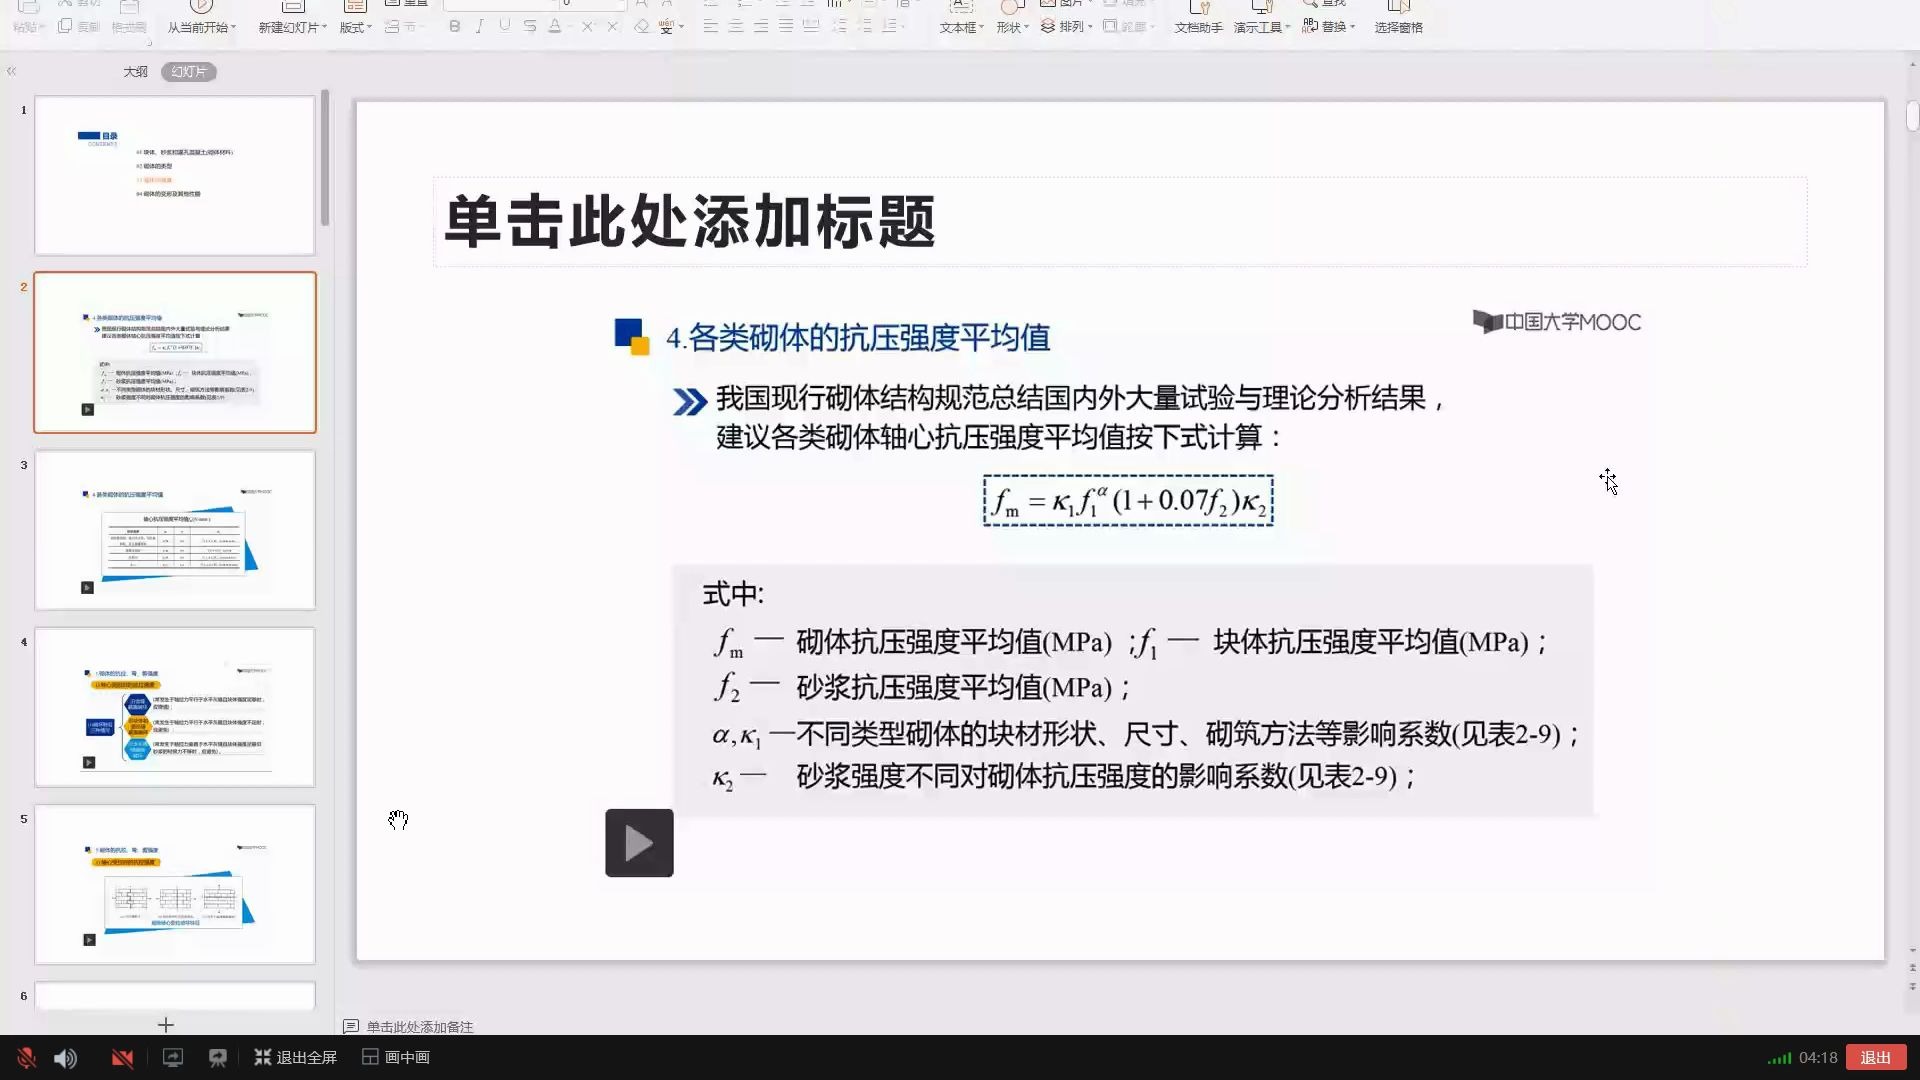1920x1080 pixels.
Task: Play media icon on slide 4 thumbnail
Action: [x=89, y=762]
